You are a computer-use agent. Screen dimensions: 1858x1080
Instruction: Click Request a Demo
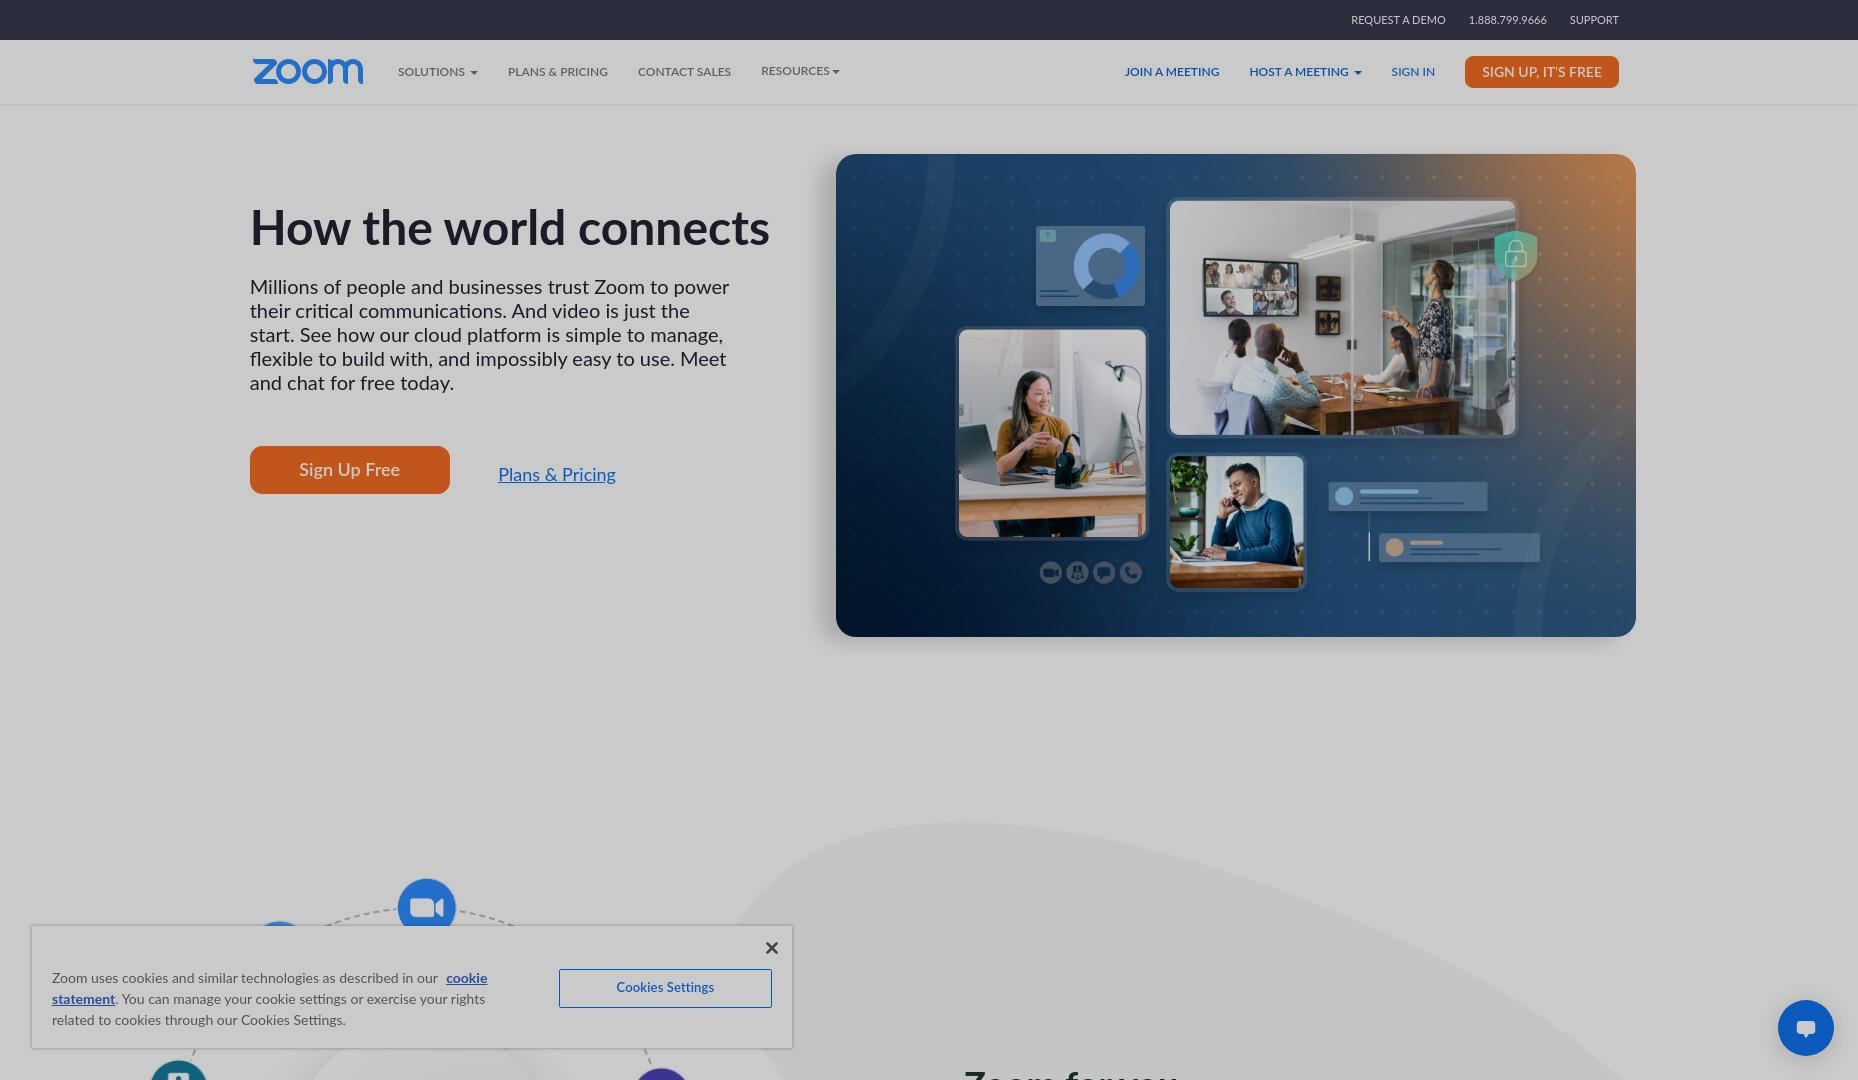[x=1397, y=20]
